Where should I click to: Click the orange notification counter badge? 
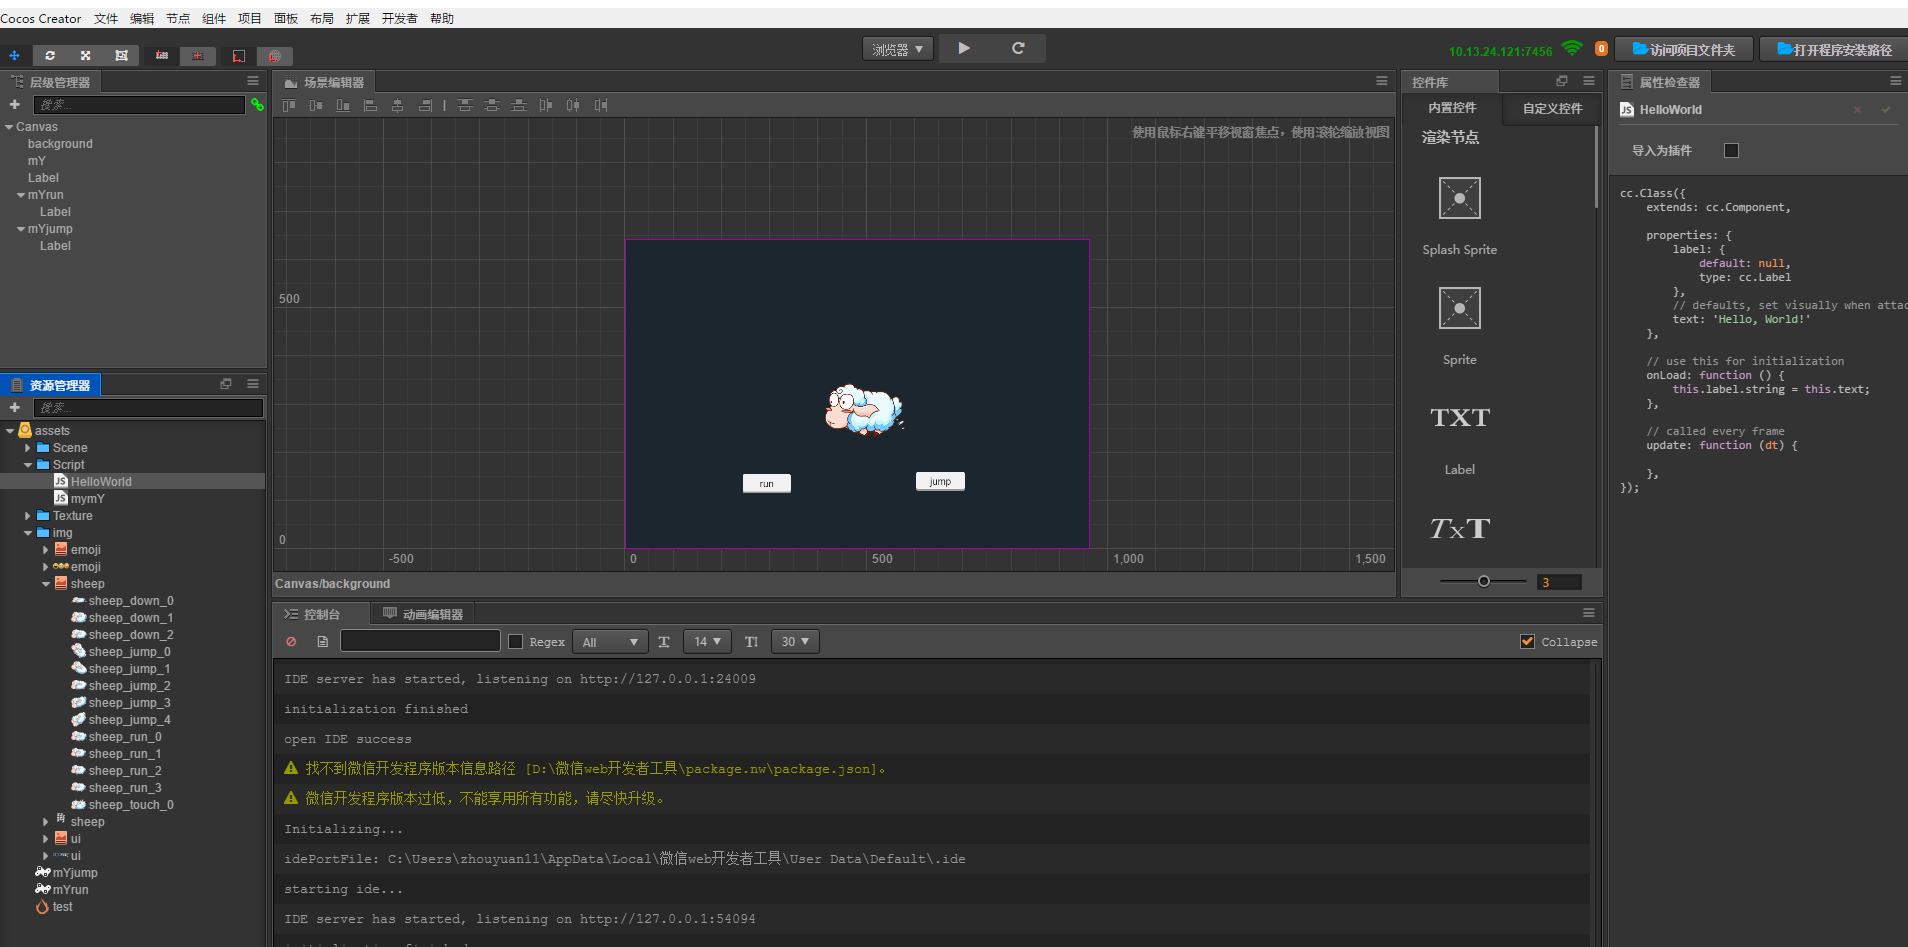(x=1601, y=48)
